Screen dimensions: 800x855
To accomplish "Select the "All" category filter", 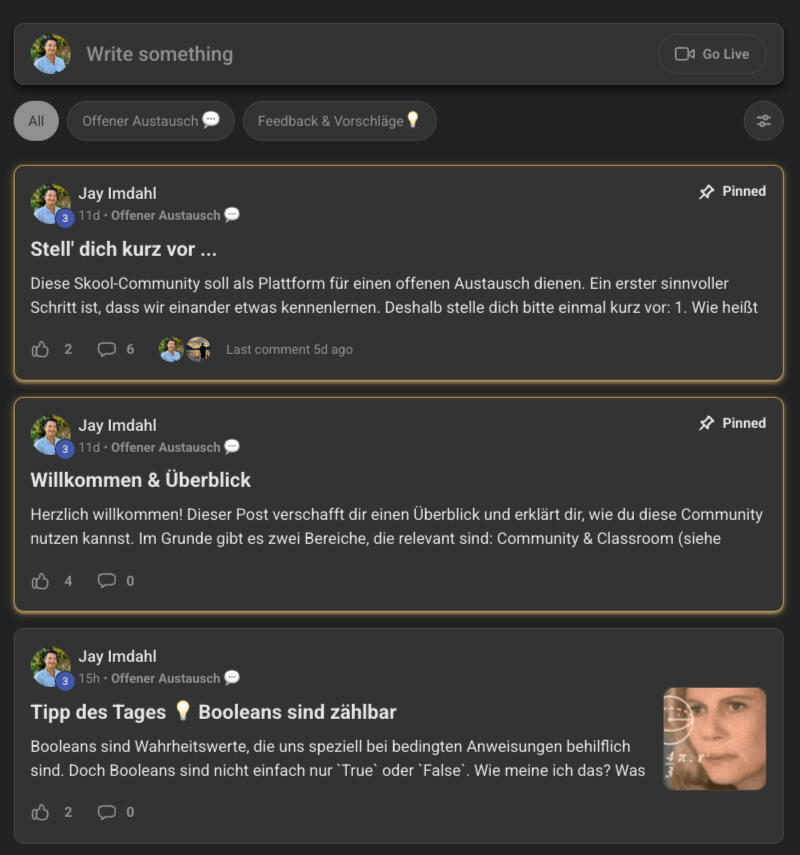I will pyautogui.click(x=36, y=121).
